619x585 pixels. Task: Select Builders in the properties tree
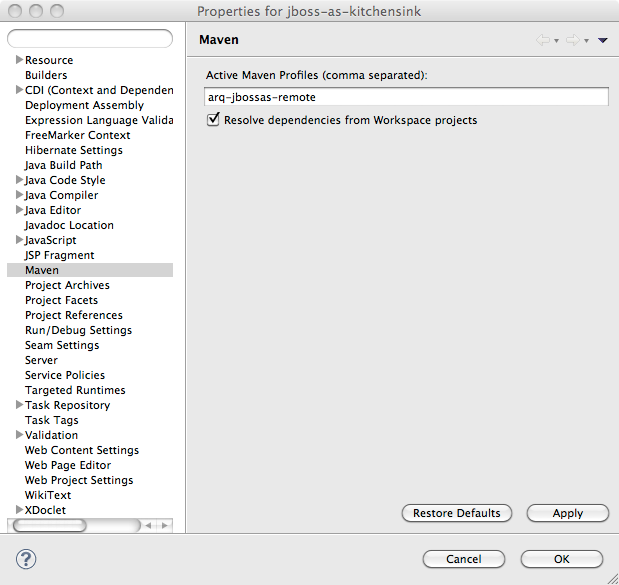46,75
